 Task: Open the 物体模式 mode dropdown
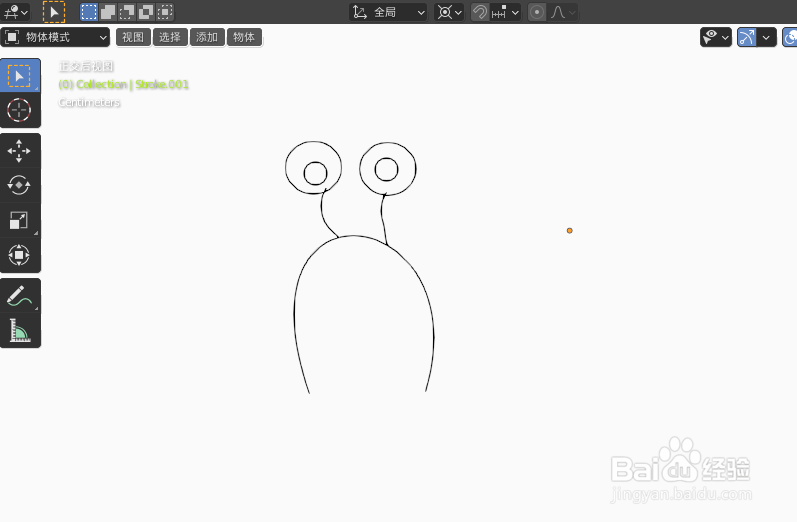coord(55,37)
